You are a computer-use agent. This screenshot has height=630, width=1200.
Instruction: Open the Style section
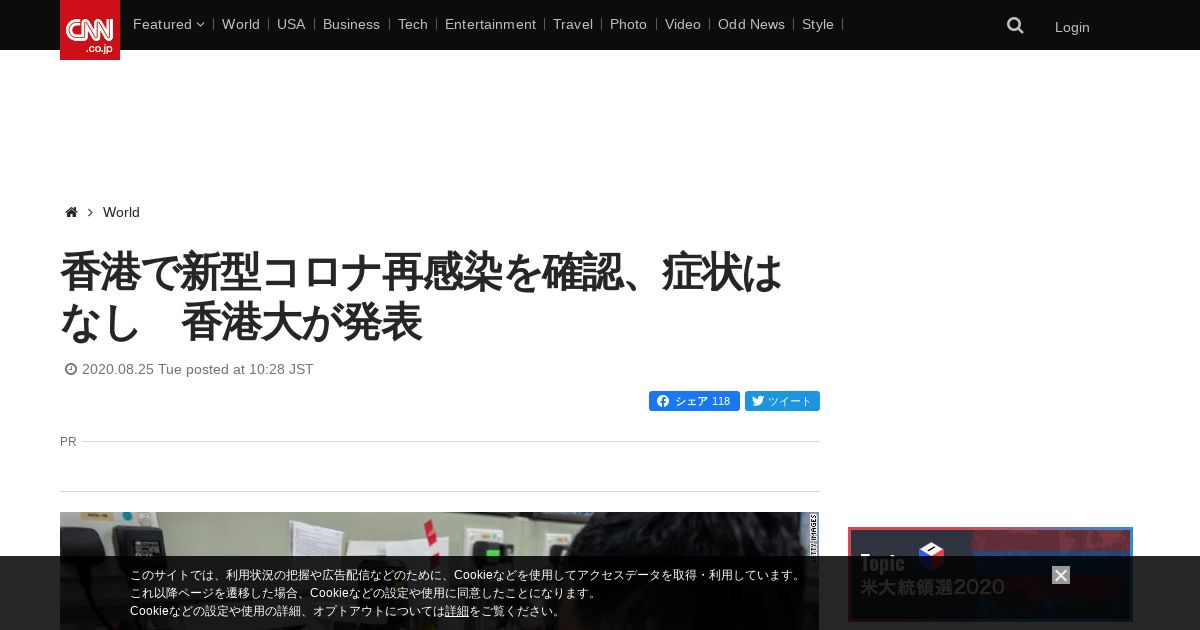pyautogui.click(x=818, y=24)
